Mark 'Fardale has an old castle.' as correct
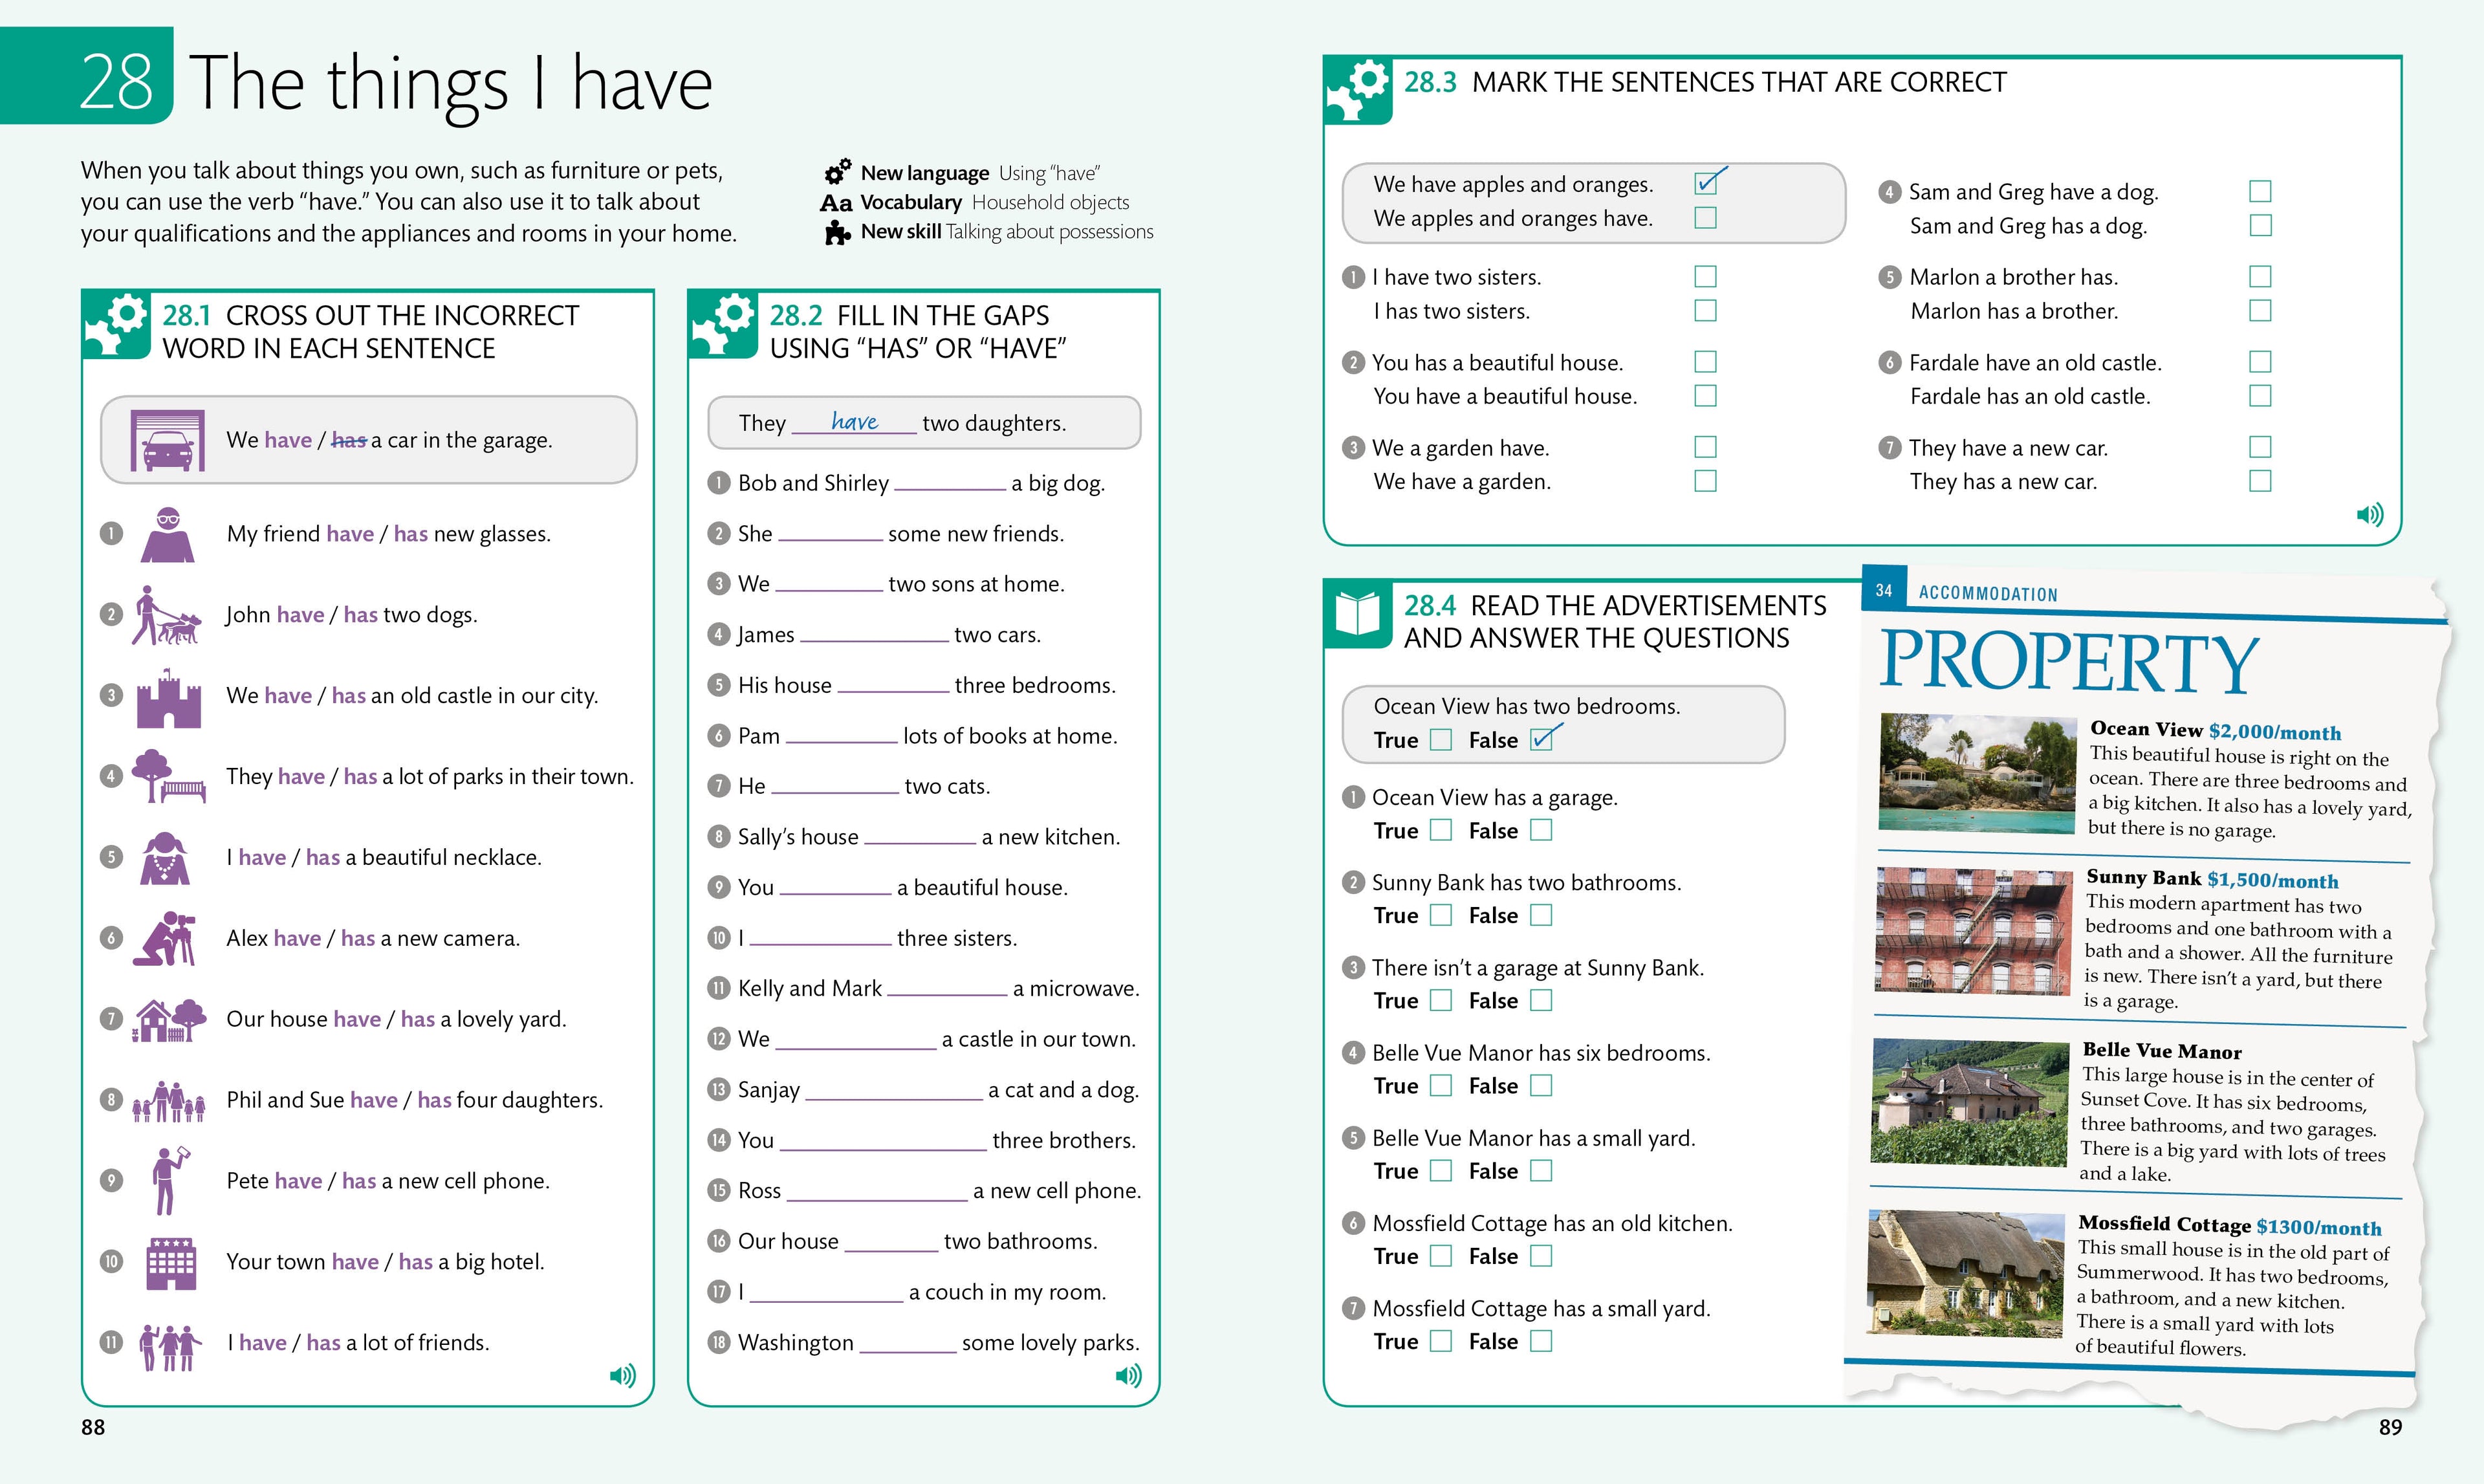 [x=2259, y=396]
